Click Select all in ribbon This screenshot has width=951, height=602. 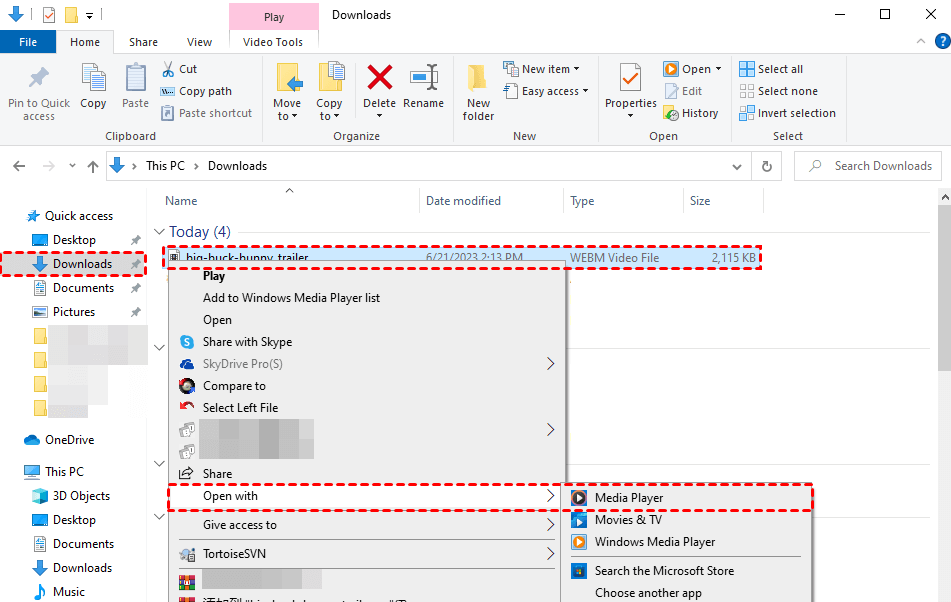(771, 69)
